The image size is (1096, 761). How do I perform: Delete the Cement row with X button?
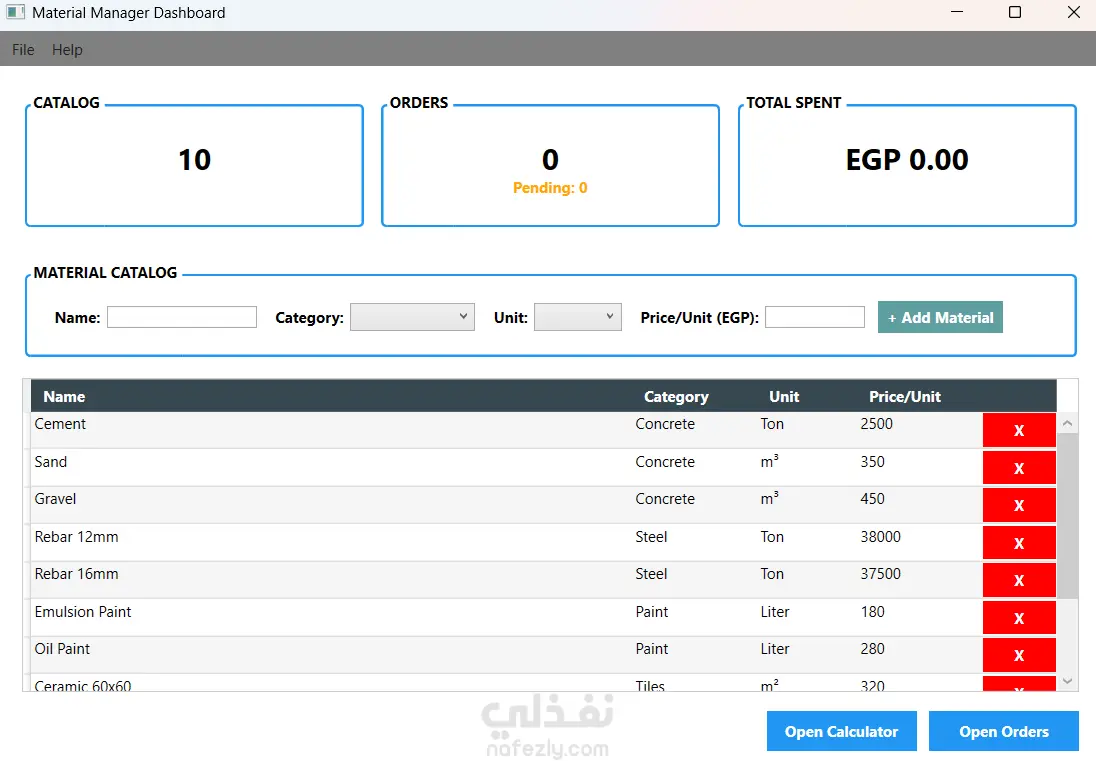click(x=1018, y=430)
